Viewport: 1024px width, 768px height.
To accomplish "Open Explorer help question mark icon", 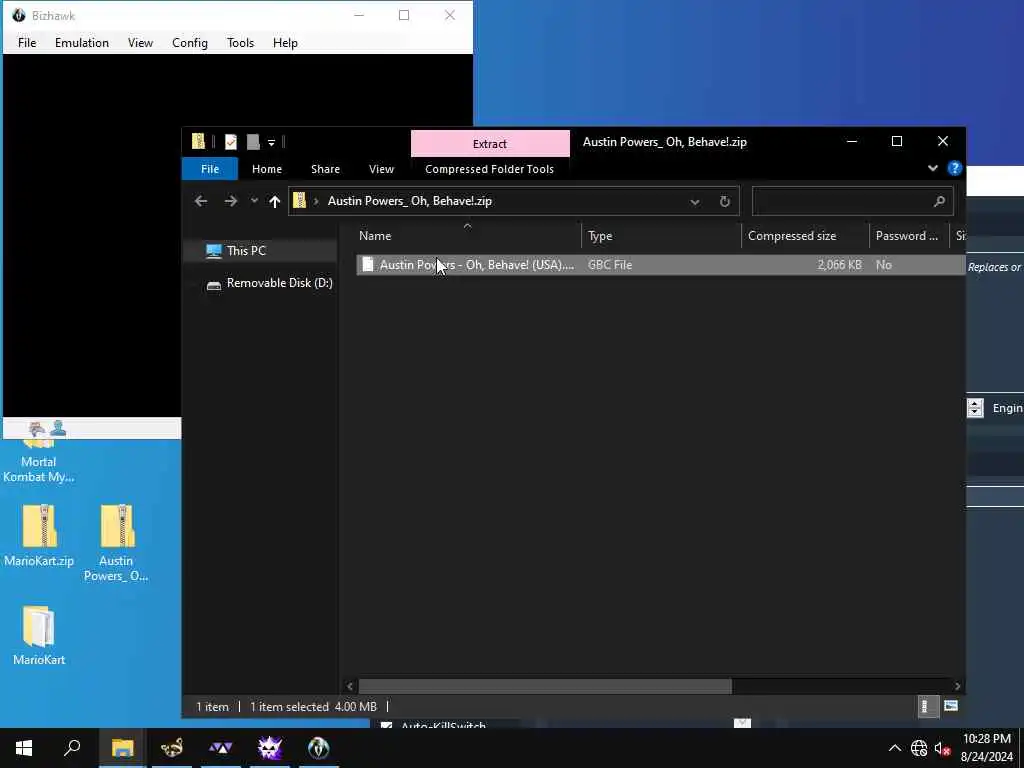I will [x=954, y=168].
